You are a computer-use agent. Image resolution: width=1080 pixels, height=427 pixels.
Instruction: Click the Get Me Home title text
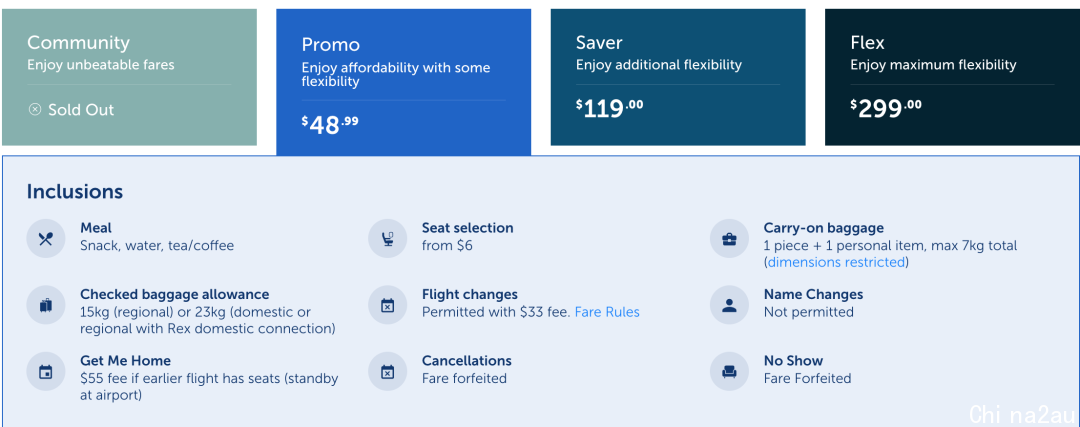(125, 360)
